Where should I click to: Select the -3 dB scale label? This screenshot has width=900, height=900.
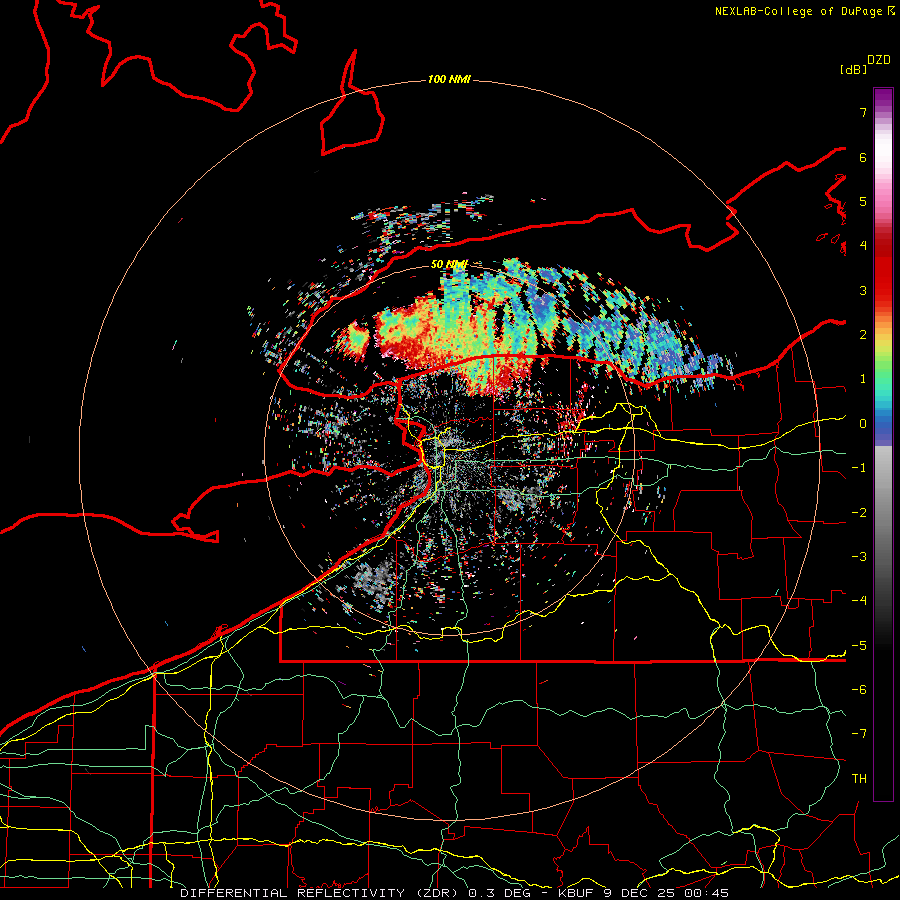[x=859, y=557]
